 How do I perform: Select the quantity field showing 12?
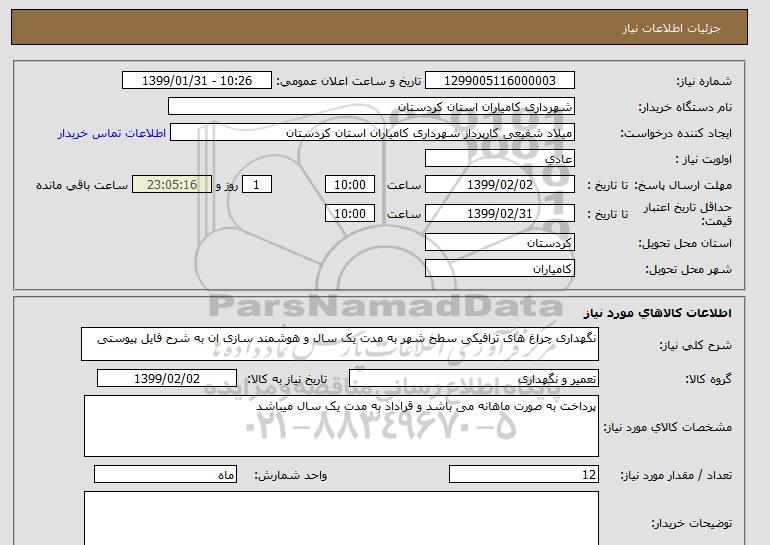523,475
